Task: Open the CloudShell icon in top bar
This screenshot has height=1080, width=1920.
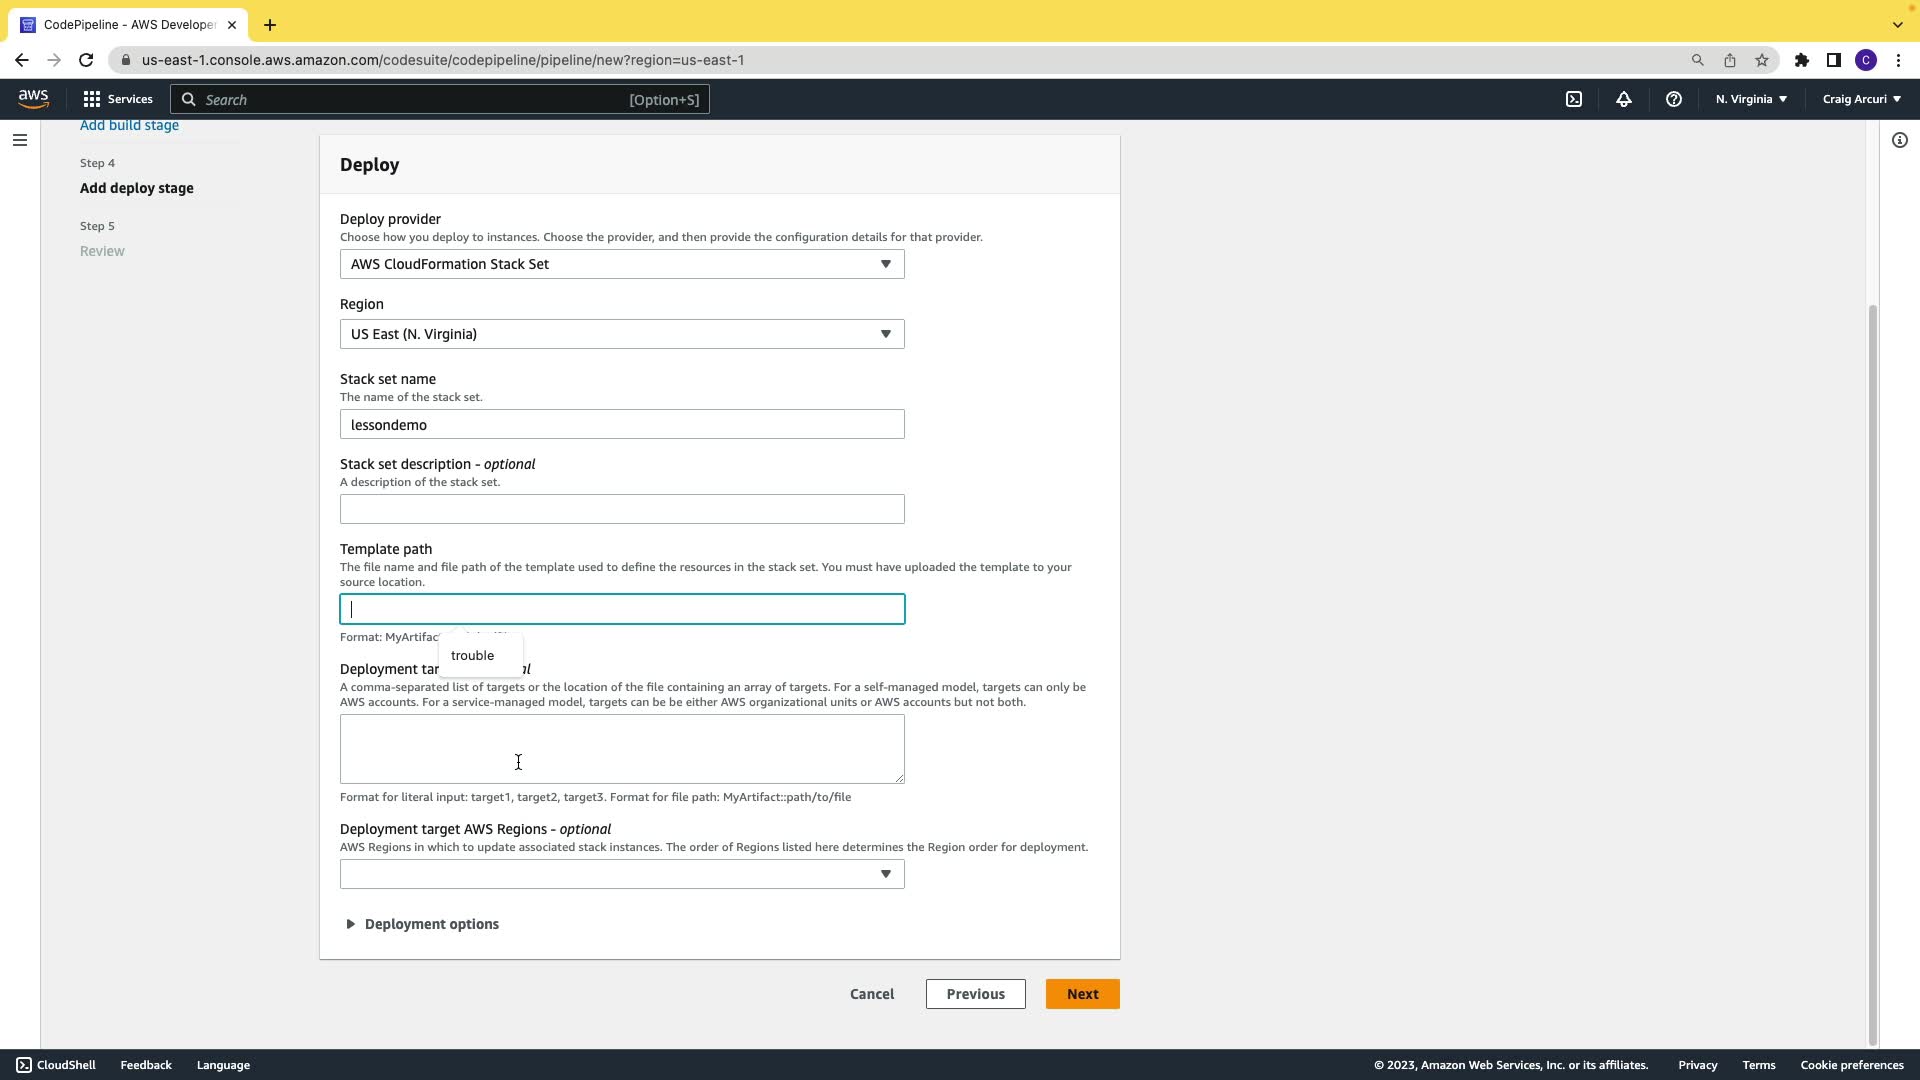Action: [1574, 99]
